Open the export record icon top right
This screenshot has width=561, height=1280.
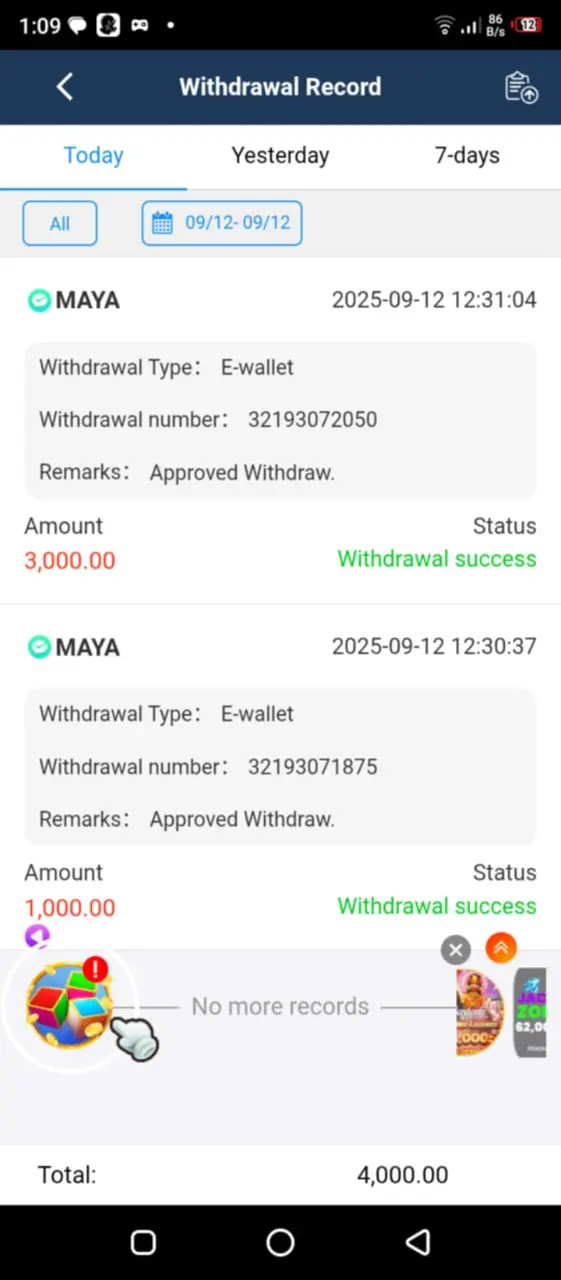[521, 87]
